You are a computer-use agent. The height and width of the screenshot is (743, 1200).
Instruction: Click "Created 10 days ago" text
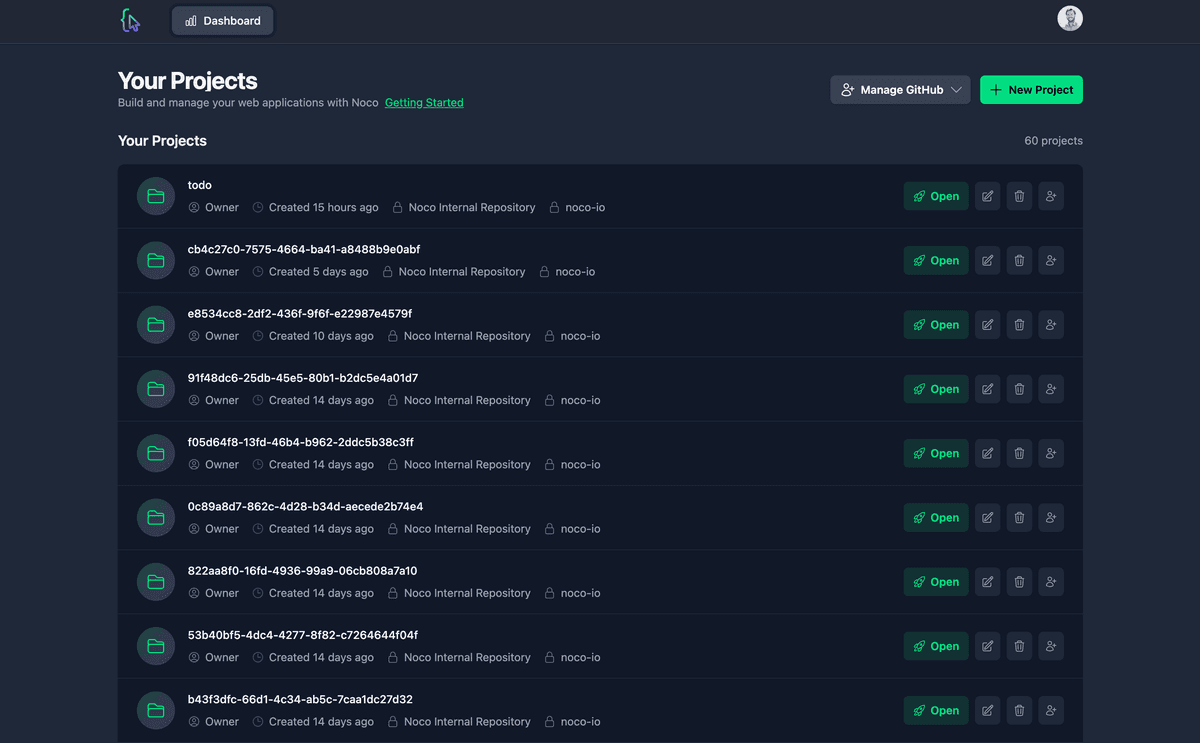point(321,336)
